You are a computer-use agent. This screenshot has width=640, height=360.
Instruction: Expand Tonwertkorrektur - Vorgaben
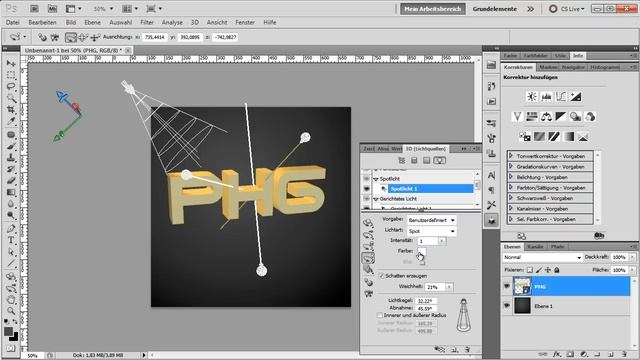511,156
